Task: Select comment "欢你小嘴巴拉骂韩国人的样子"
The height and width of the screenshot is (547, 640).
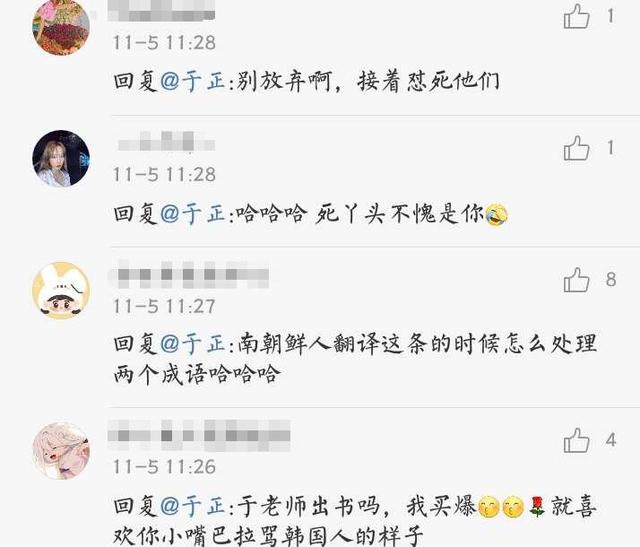Action: [268, 536]
